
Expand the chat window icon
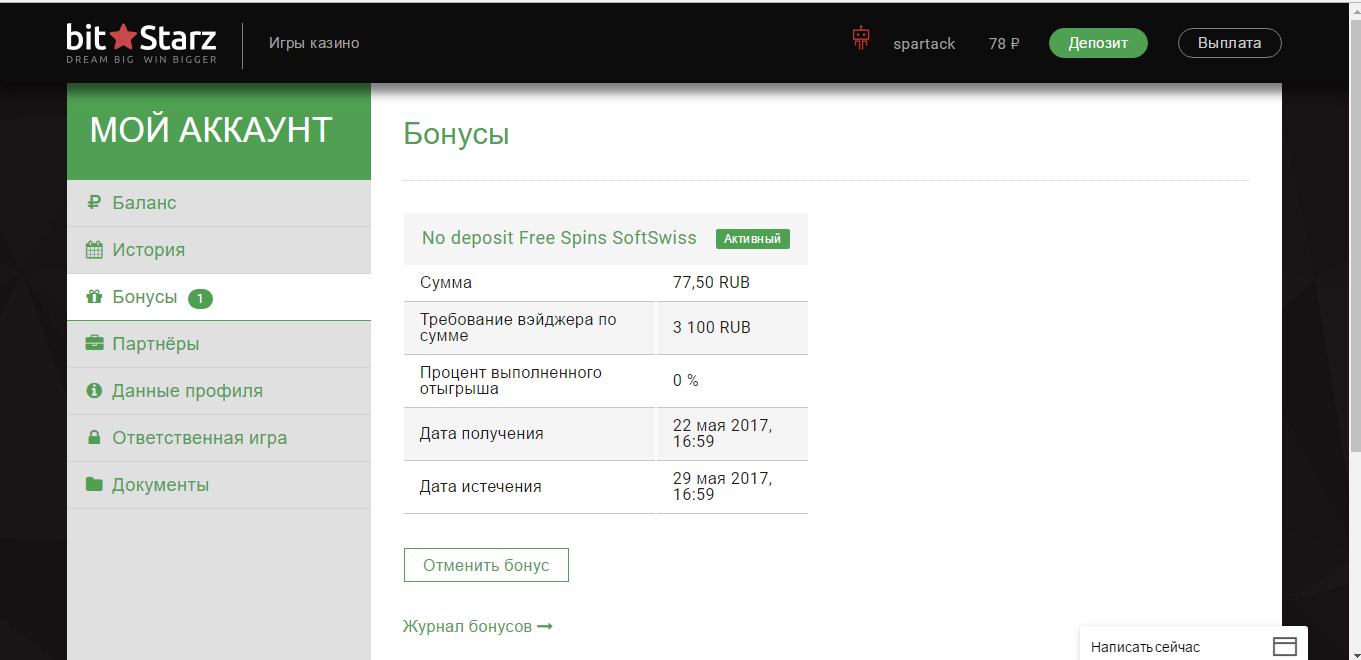(1284, 646)
